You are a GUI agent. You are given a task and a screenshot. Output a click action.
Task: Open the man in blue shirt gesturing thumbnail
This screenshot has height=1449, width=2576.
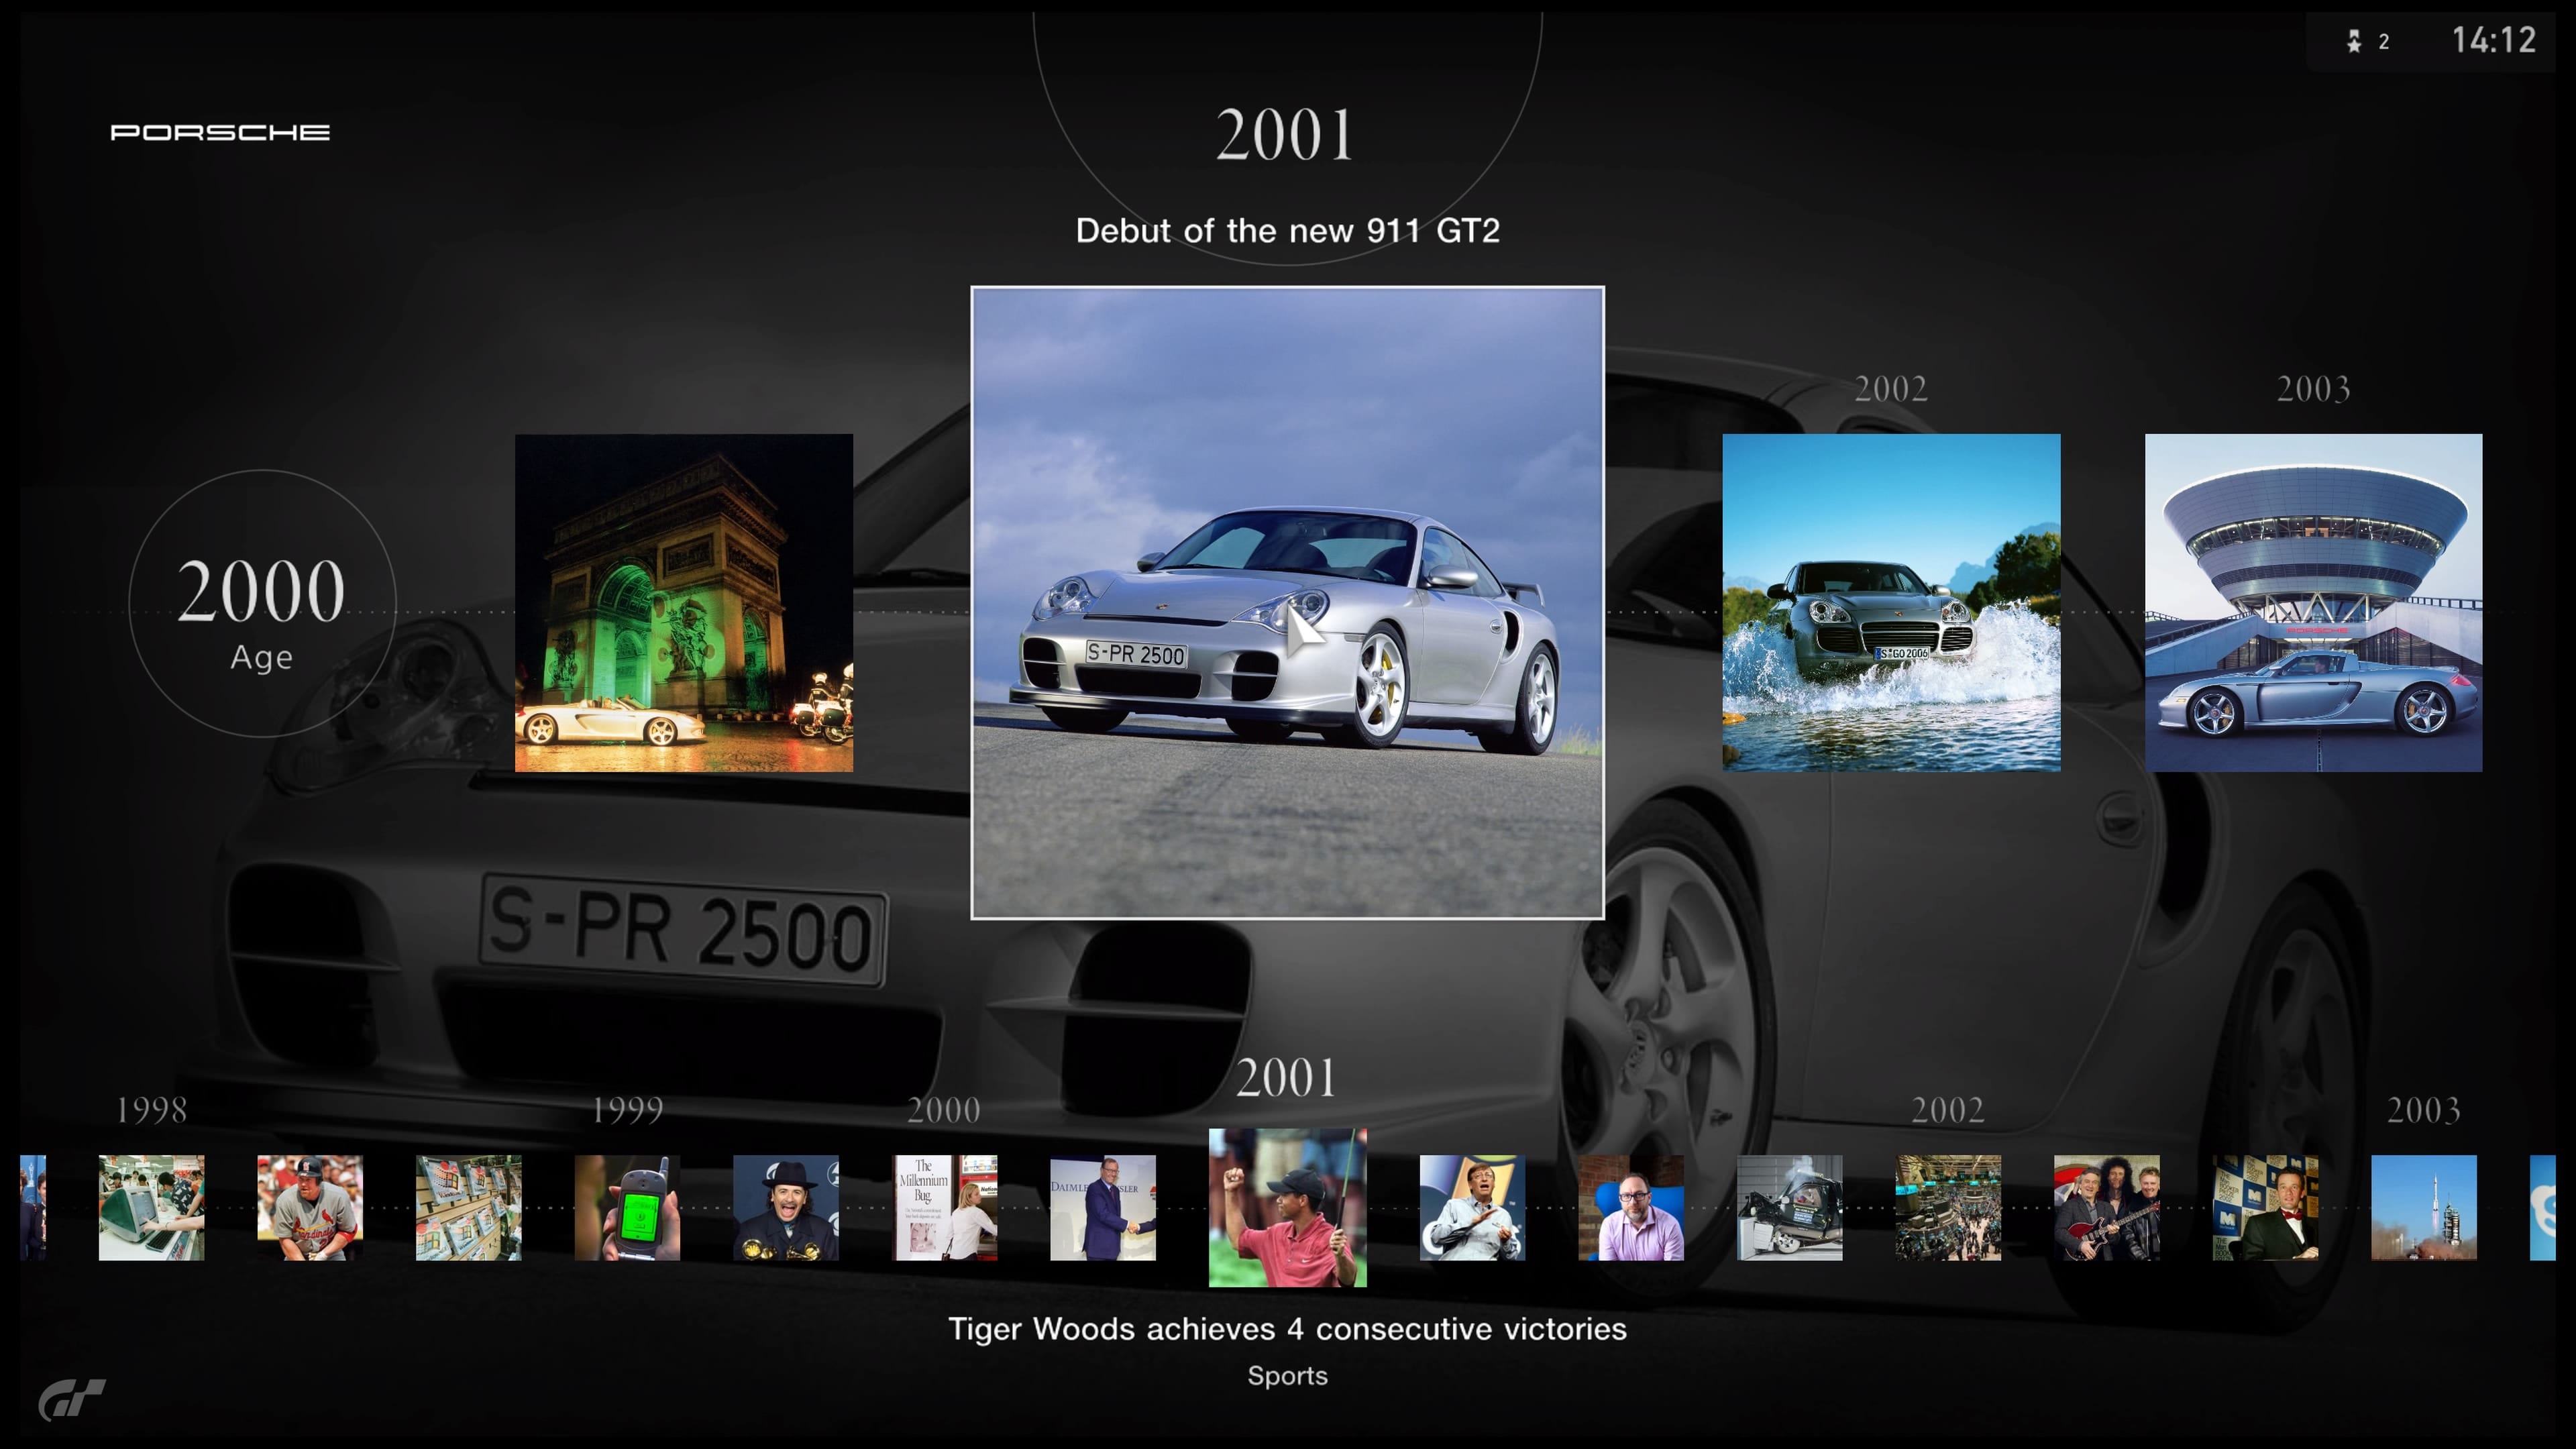click(1472, 1208)
